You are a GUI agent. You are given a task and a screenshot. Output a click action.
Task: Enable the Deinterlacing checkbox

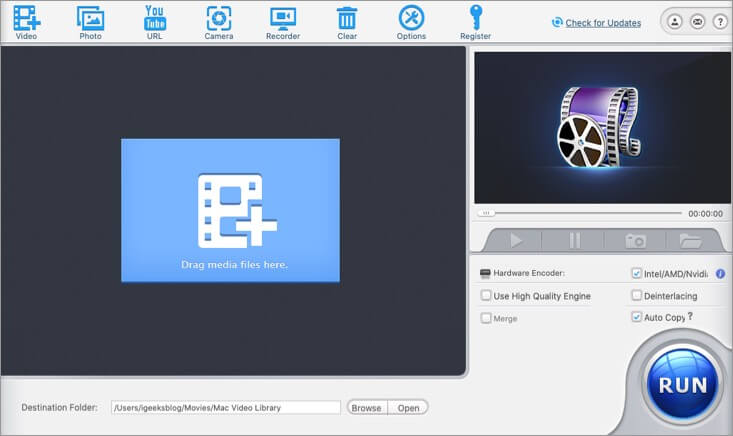(x=636, y=295)
